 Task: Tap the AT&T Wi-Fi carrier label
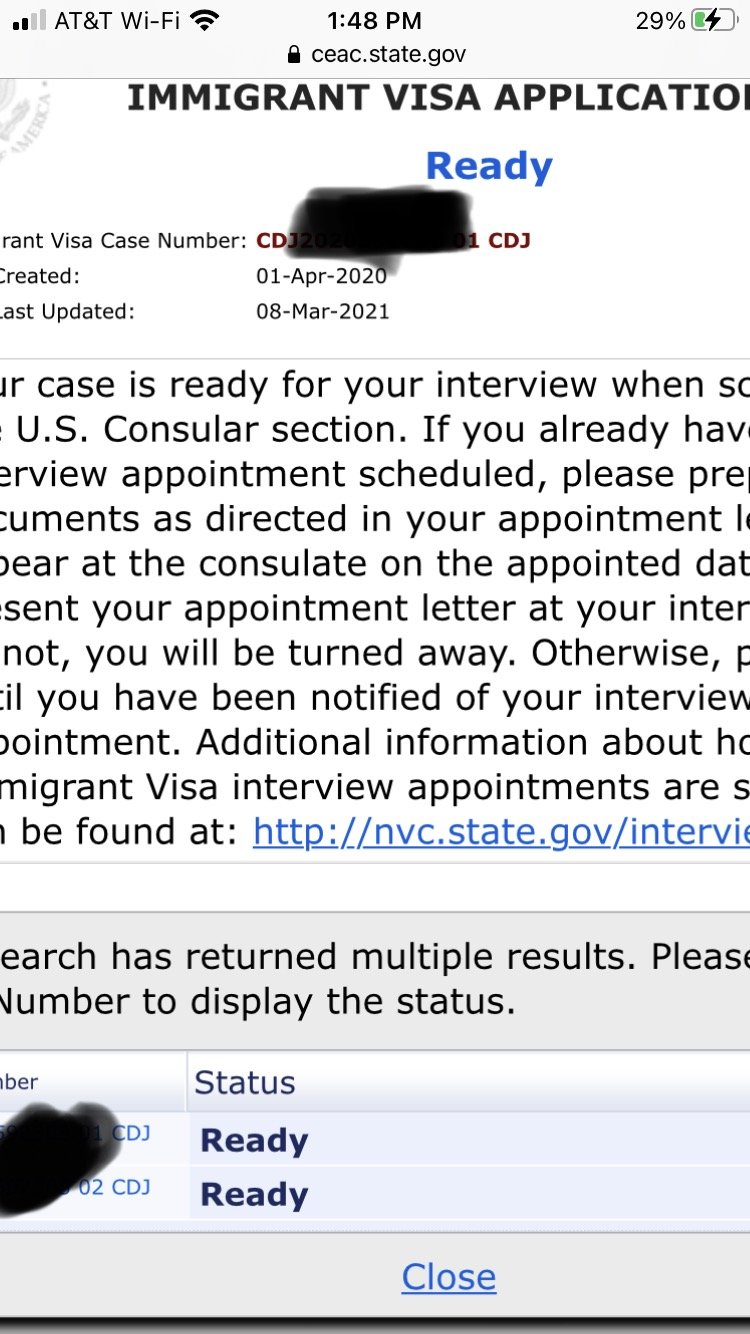[118, 20]
